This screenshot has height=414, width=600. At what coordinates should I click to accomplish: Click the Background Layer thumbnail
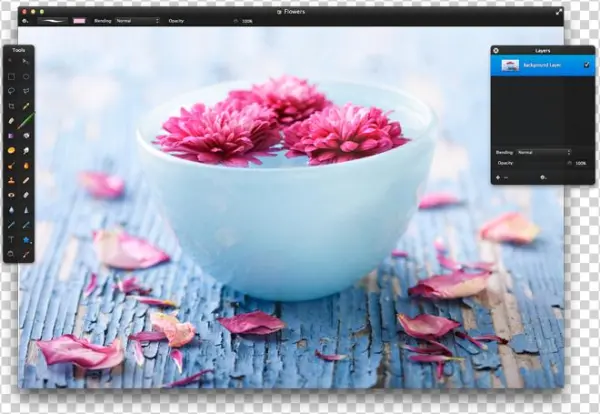pos(509,65)
